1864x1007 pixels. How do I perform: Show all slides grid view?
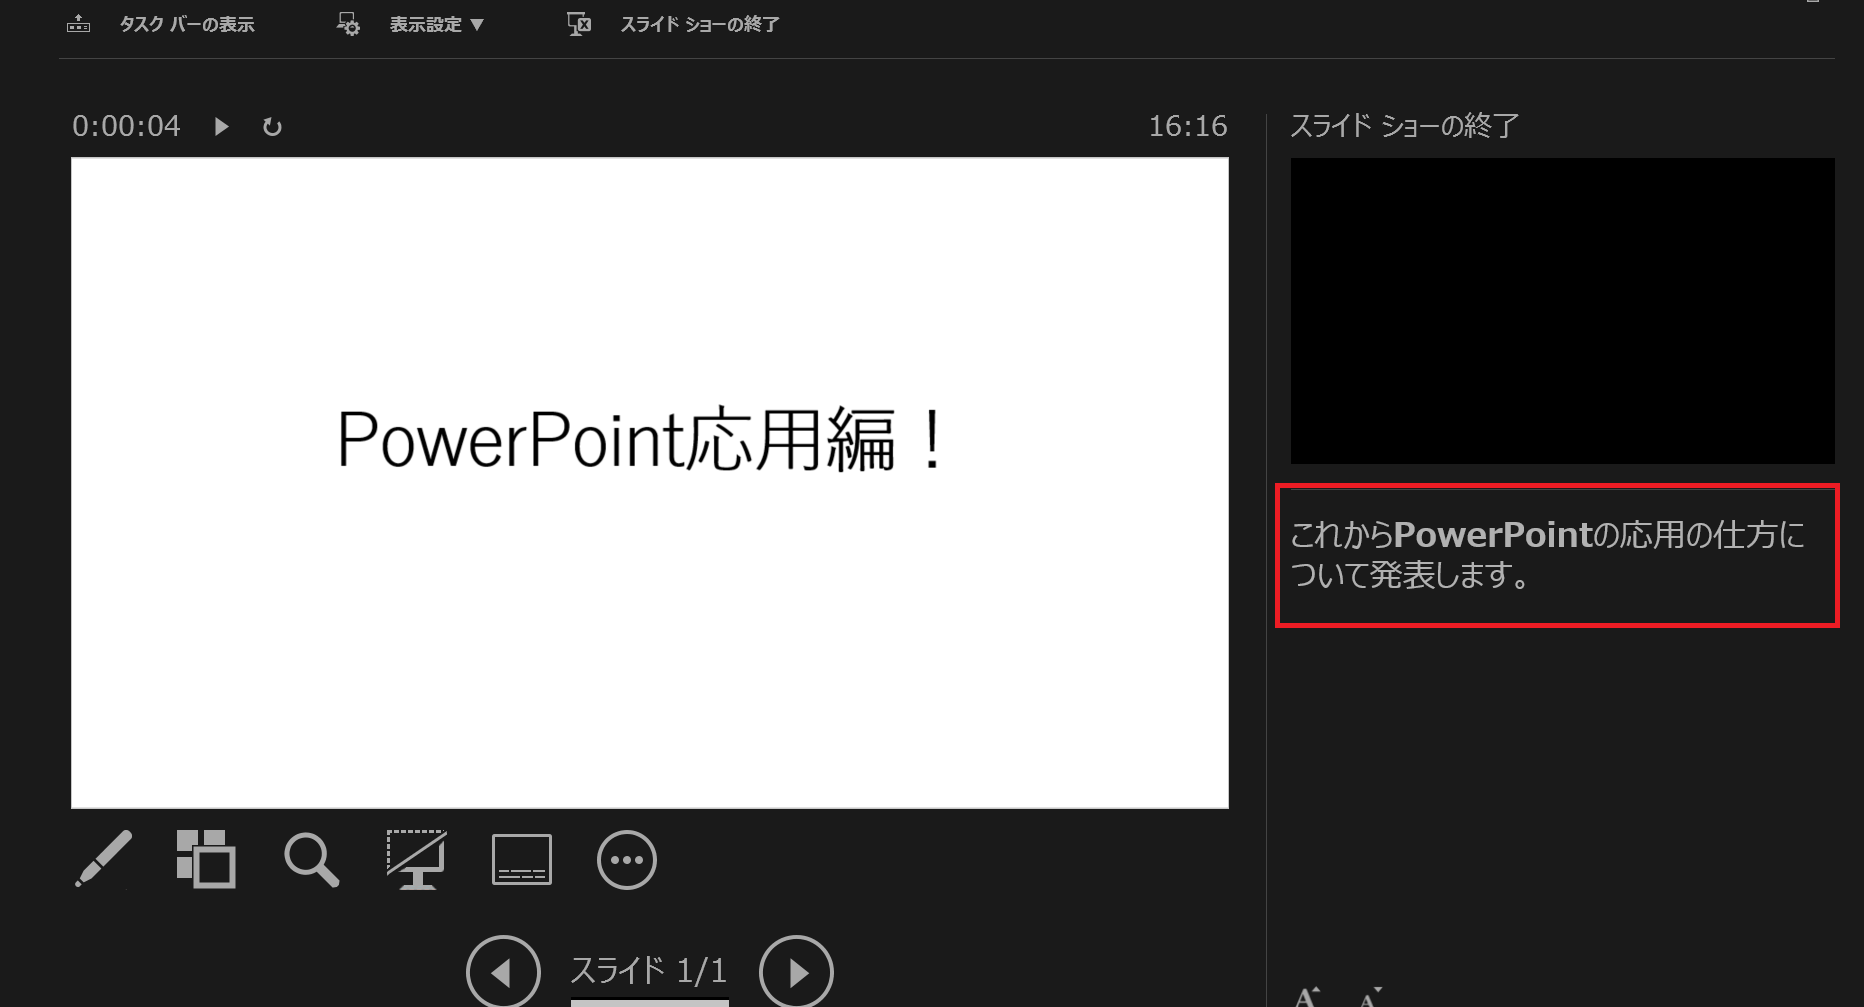206,859
